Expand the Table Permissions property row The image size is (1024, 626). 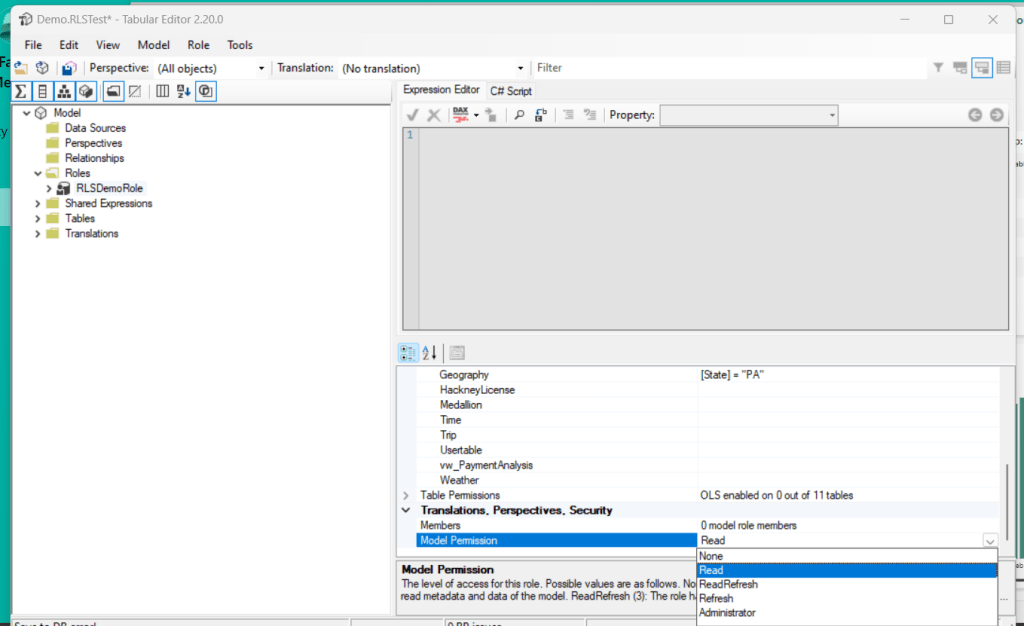406,495
